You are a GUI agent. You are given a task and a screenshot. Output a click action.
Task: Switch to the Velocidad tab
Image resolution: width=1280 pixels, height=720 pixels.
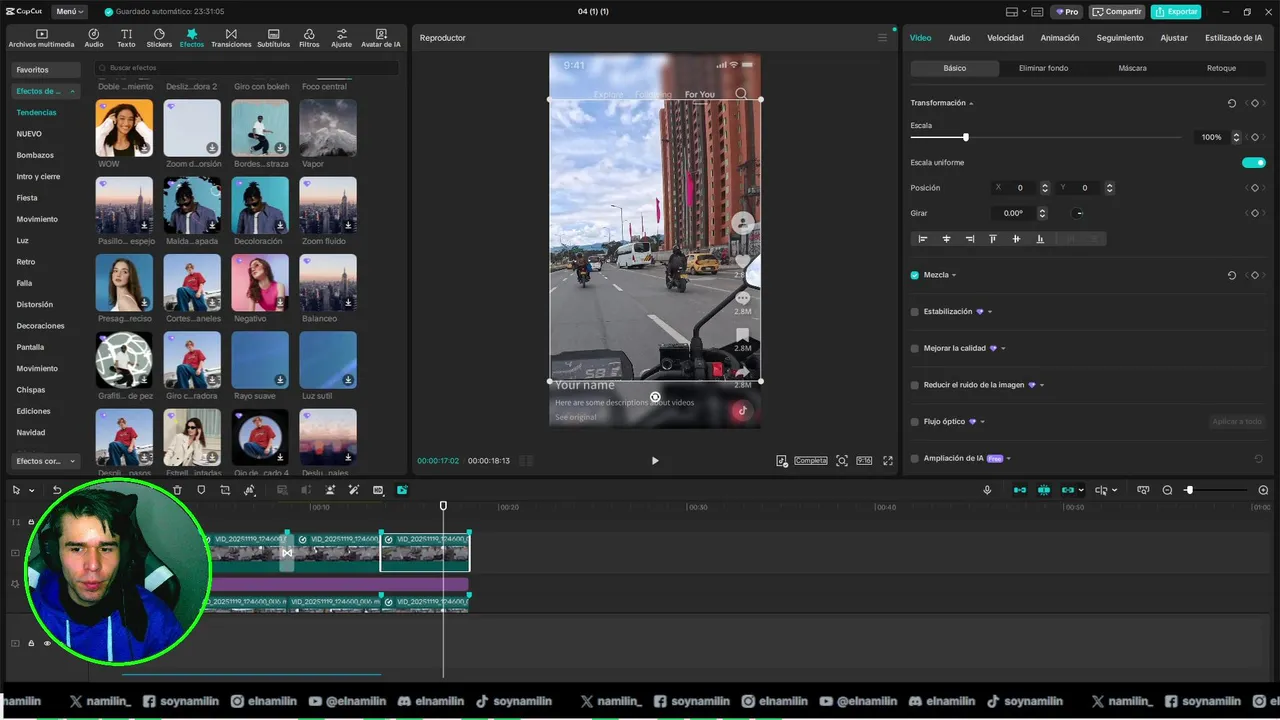click(1004, 38)
